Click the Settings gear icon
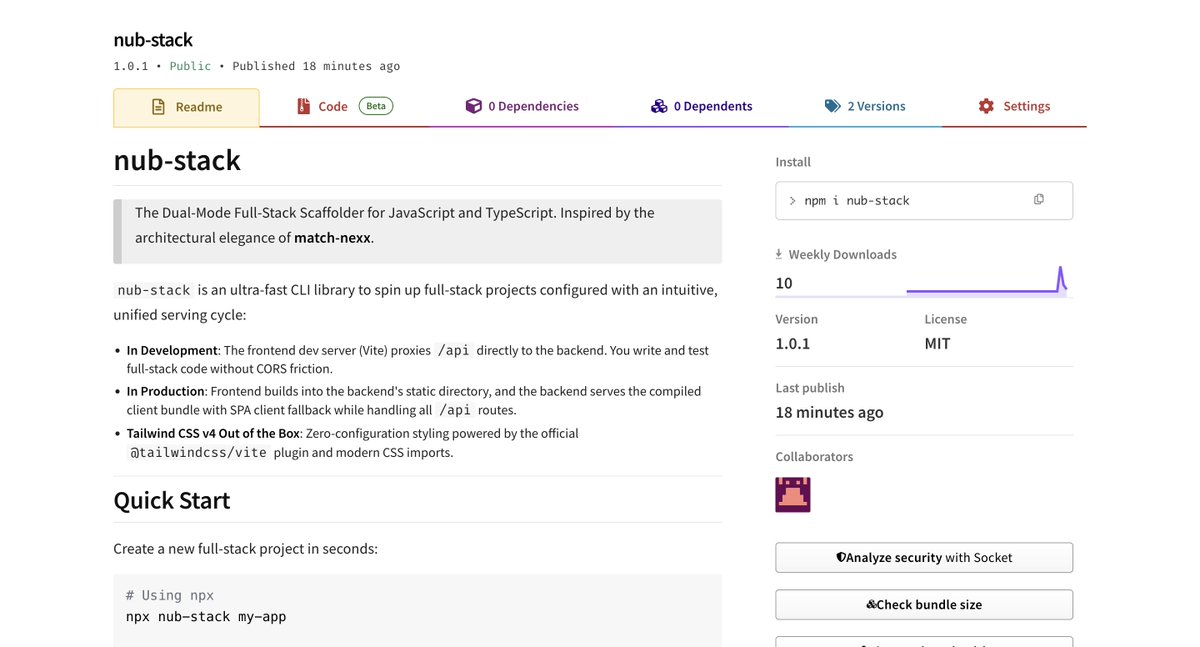The width and height of the screenshot is (1200, 647). (986, 106)
